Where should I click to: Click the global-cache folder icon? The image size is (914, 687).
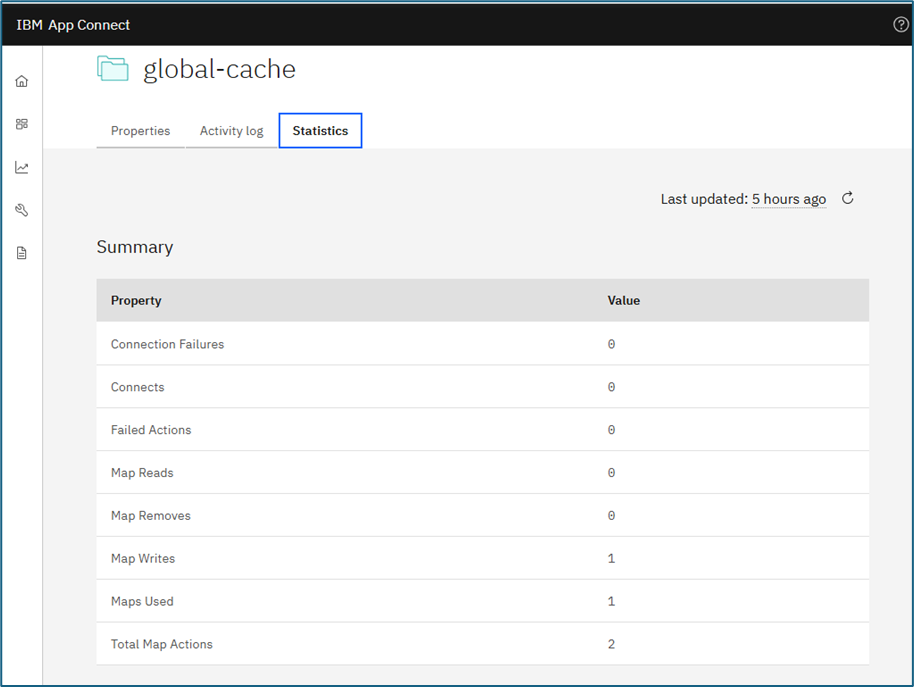pyautogui.click(x=114, y=68)
